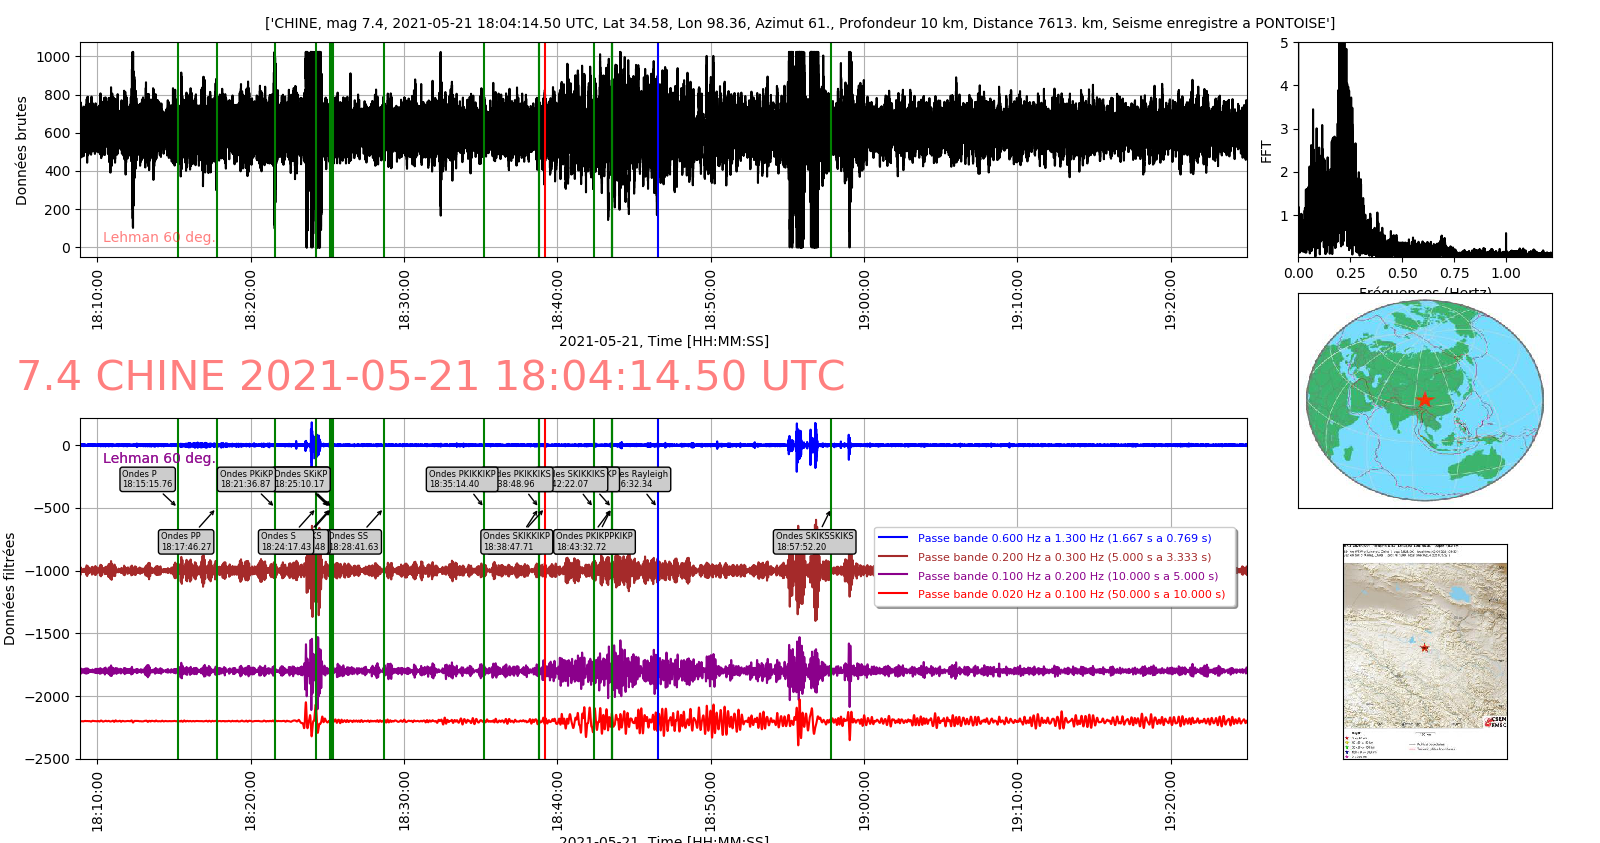Viewport: 1600px width, 843px height.
Task: Click the pink Lehman 60 deg. raw-data label
Action: [159, 237]
